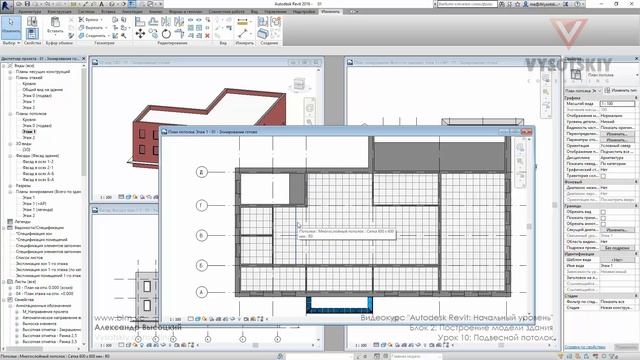640x360 pixels.
Task: Select the Align tool in Modify panel
Action: [140, 22]
